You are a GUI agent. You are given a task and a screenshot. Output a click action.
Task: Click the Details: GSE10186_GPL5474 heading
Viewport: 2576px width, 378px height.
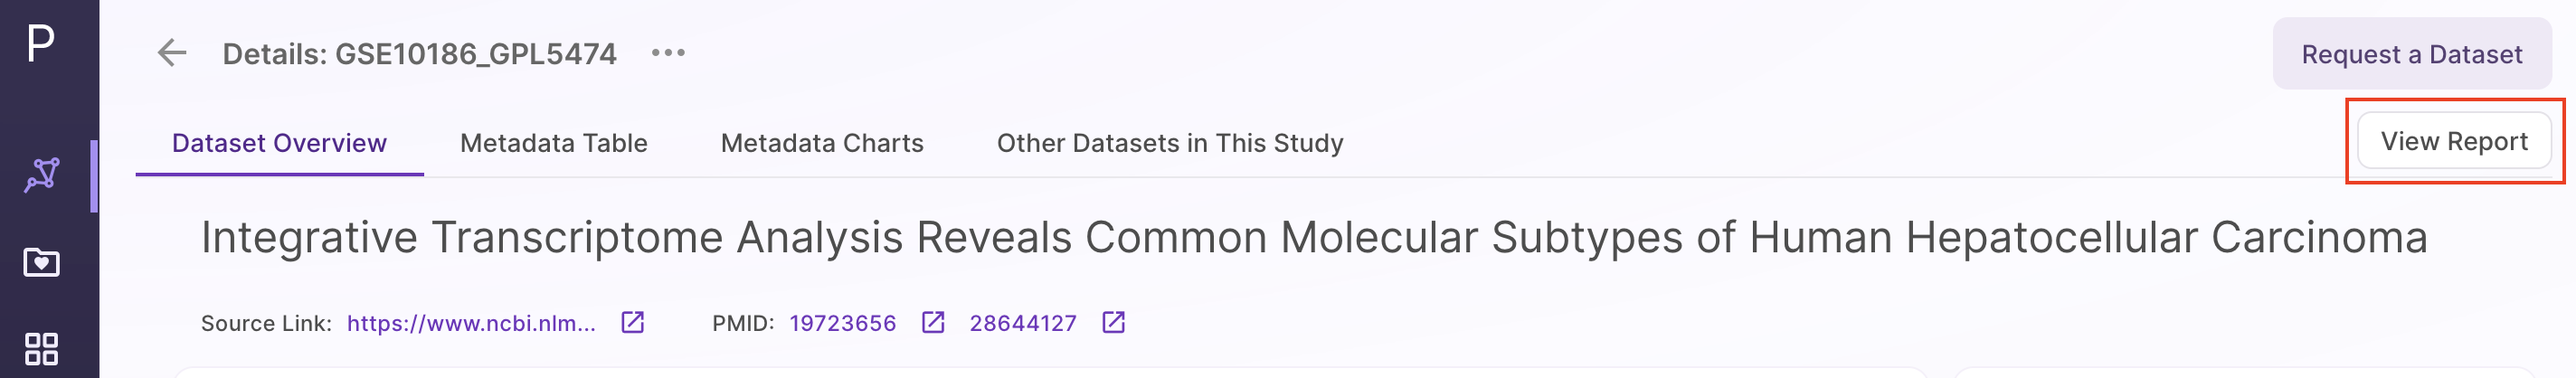[x=419, y=54]
